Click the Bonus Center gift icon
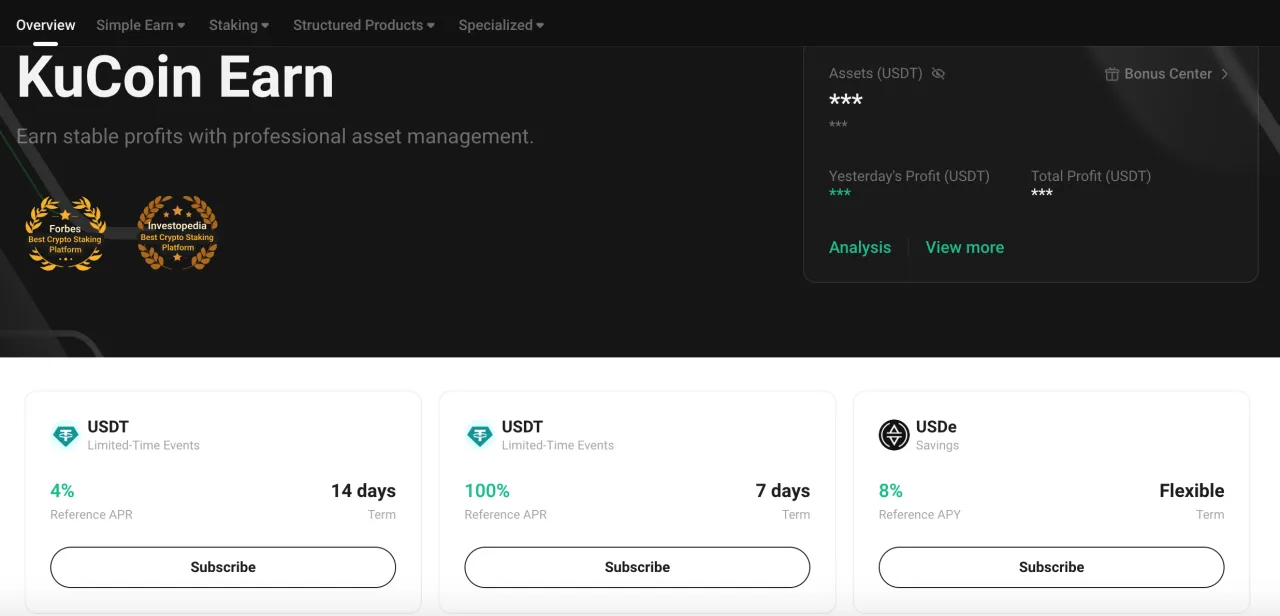Image resolution: width=1280 pixels, height=616 pixels. point(1111,74)
